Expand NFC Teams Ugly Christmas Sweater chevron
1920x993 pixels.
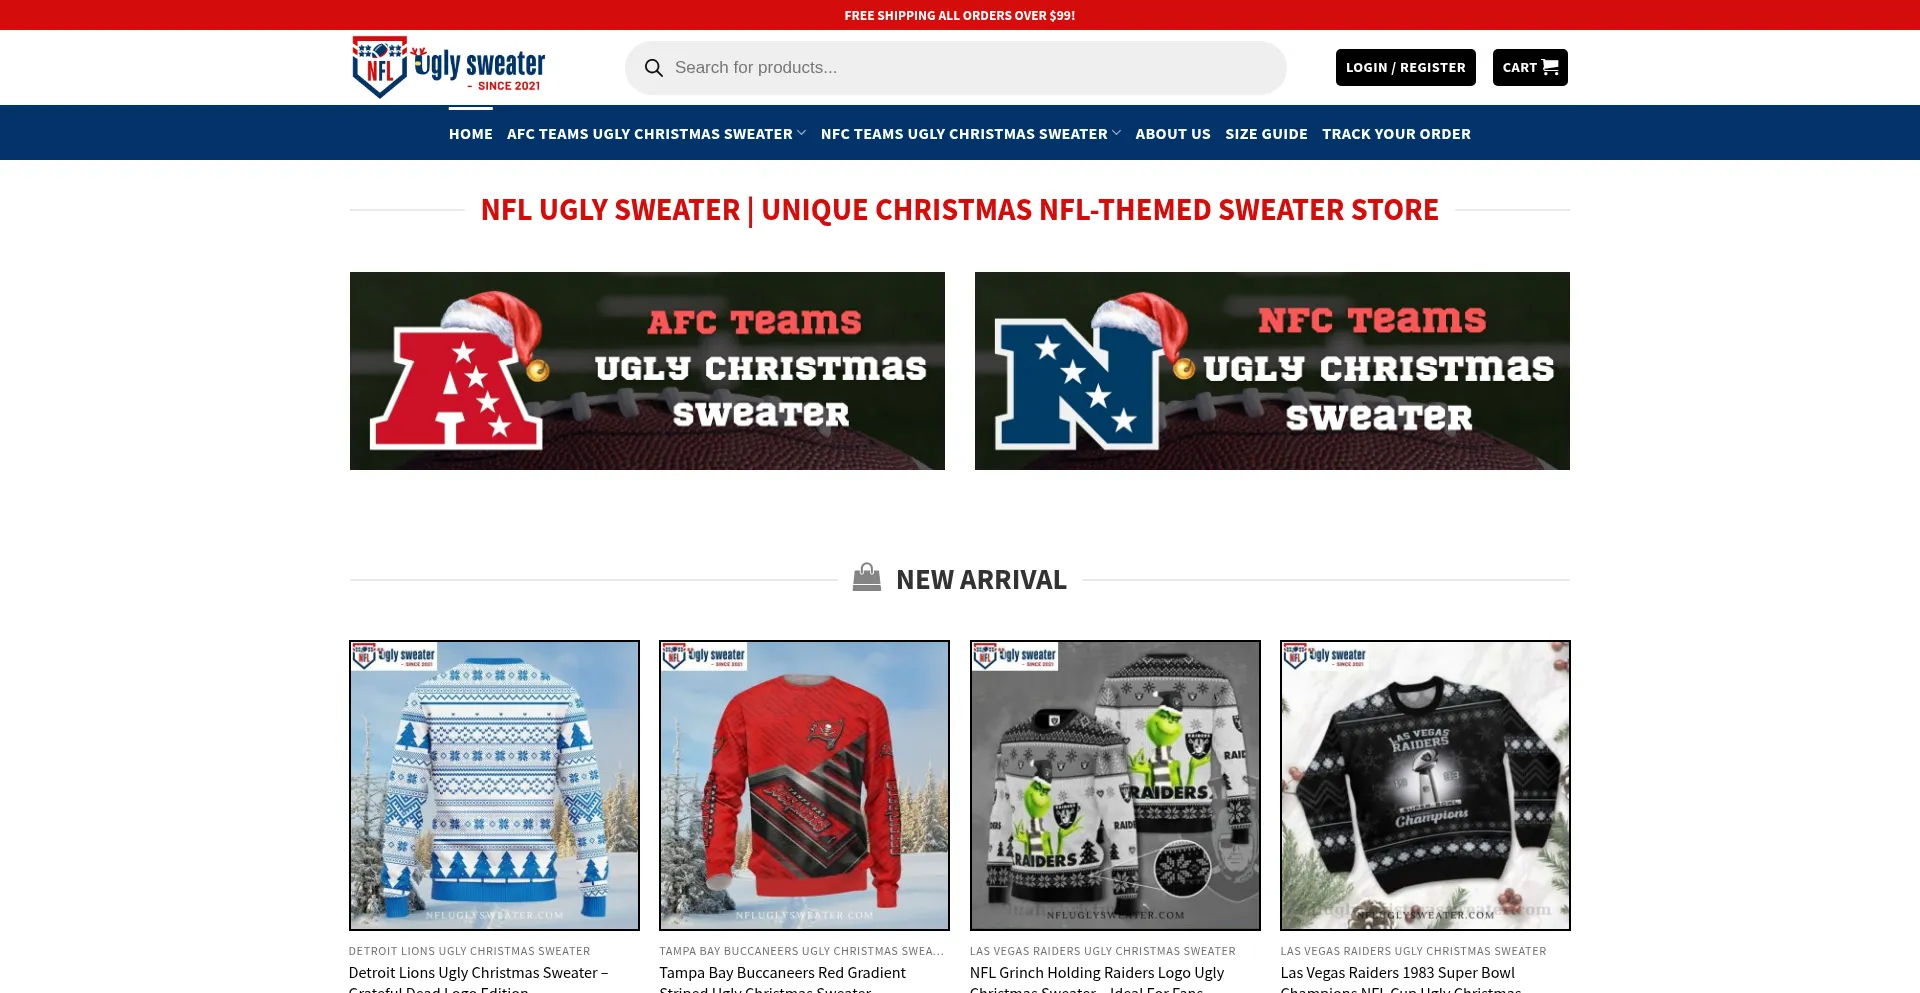click(1117, 133)
